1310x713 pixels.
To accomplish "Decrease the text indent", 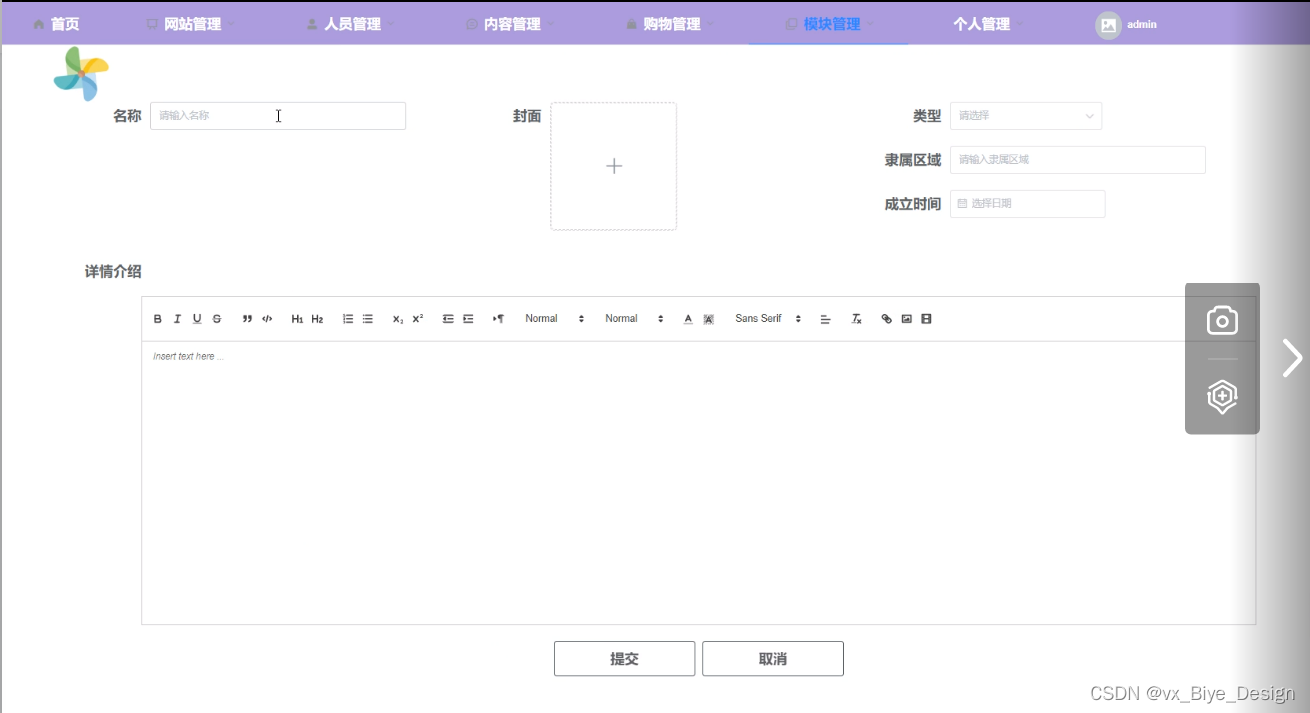I will [448, 319].
